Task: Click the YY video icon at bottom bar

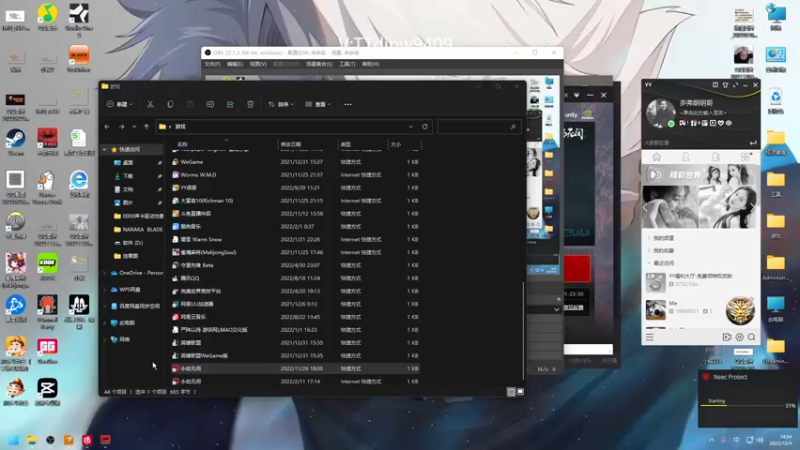Action: (727, 337)
